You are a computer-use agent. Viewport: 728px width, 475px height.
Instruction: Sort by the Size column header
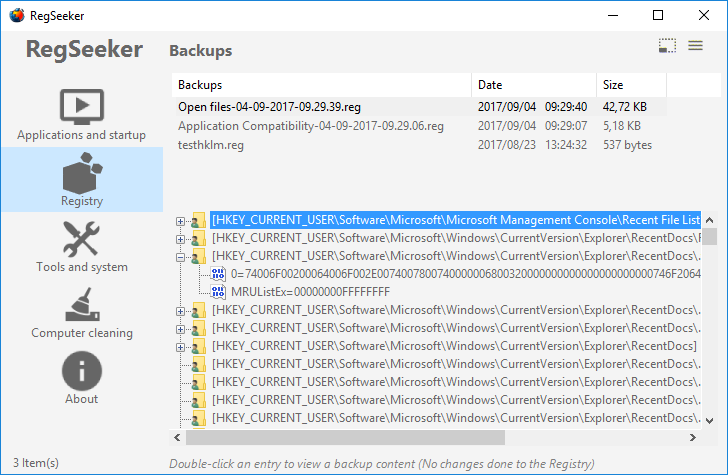click(x=631, y=85)
